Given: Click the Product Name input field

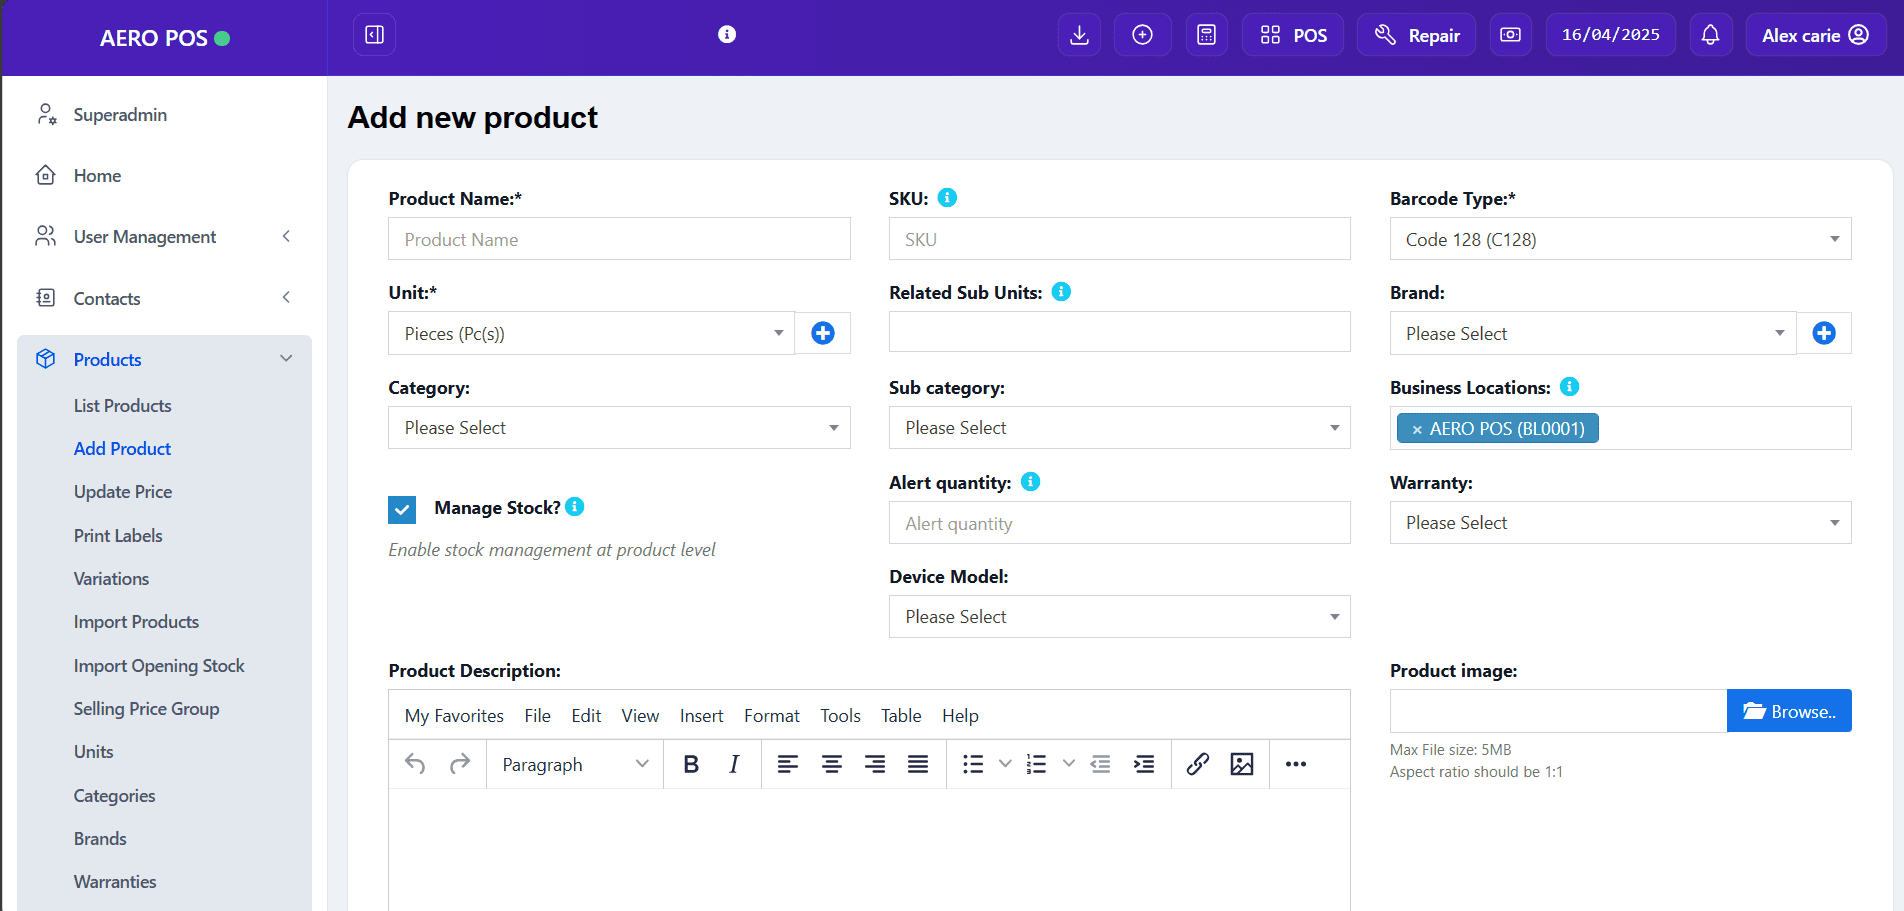Looking at the screenshot, I should click(x=619, y=239).
